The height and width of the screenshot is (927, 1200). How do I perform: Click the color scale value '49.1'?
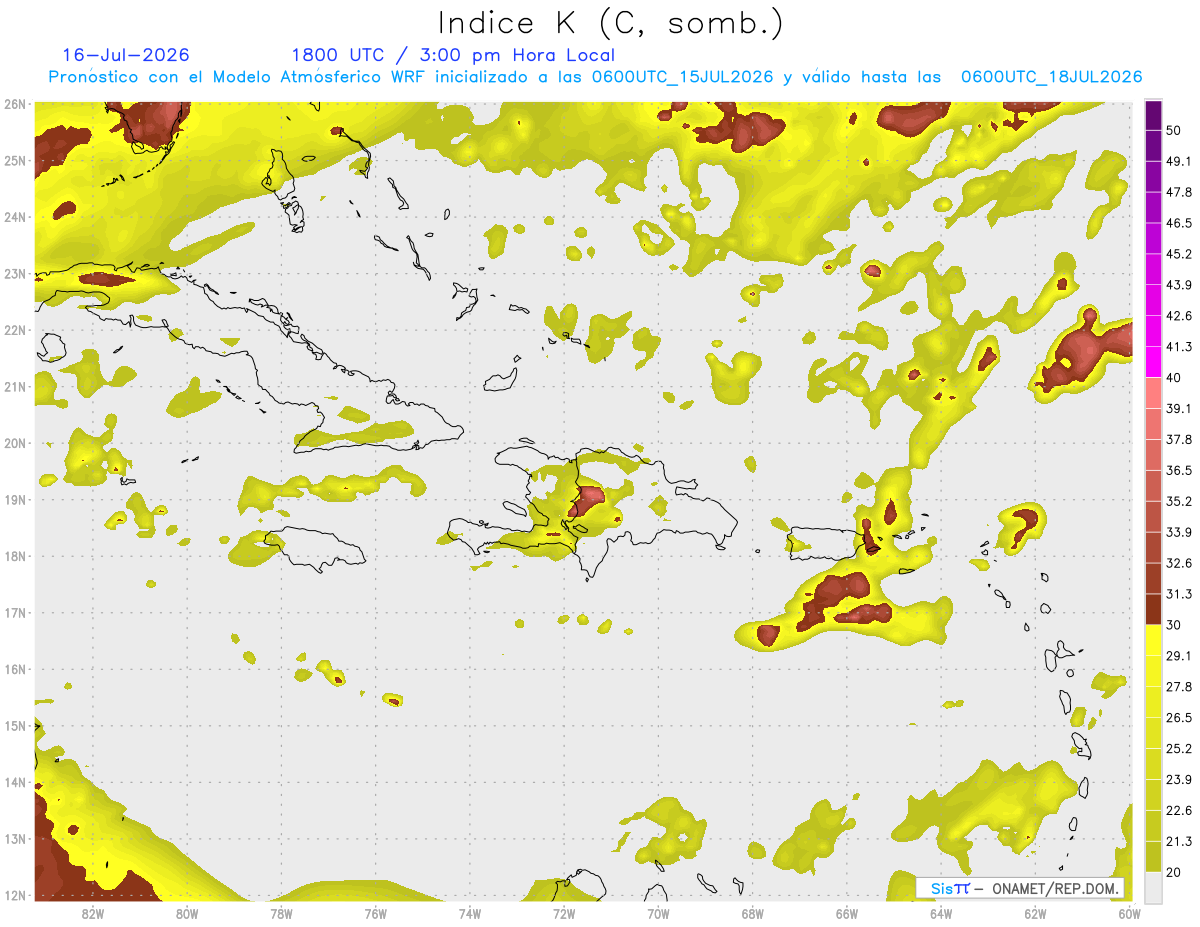pos(1179,161)
